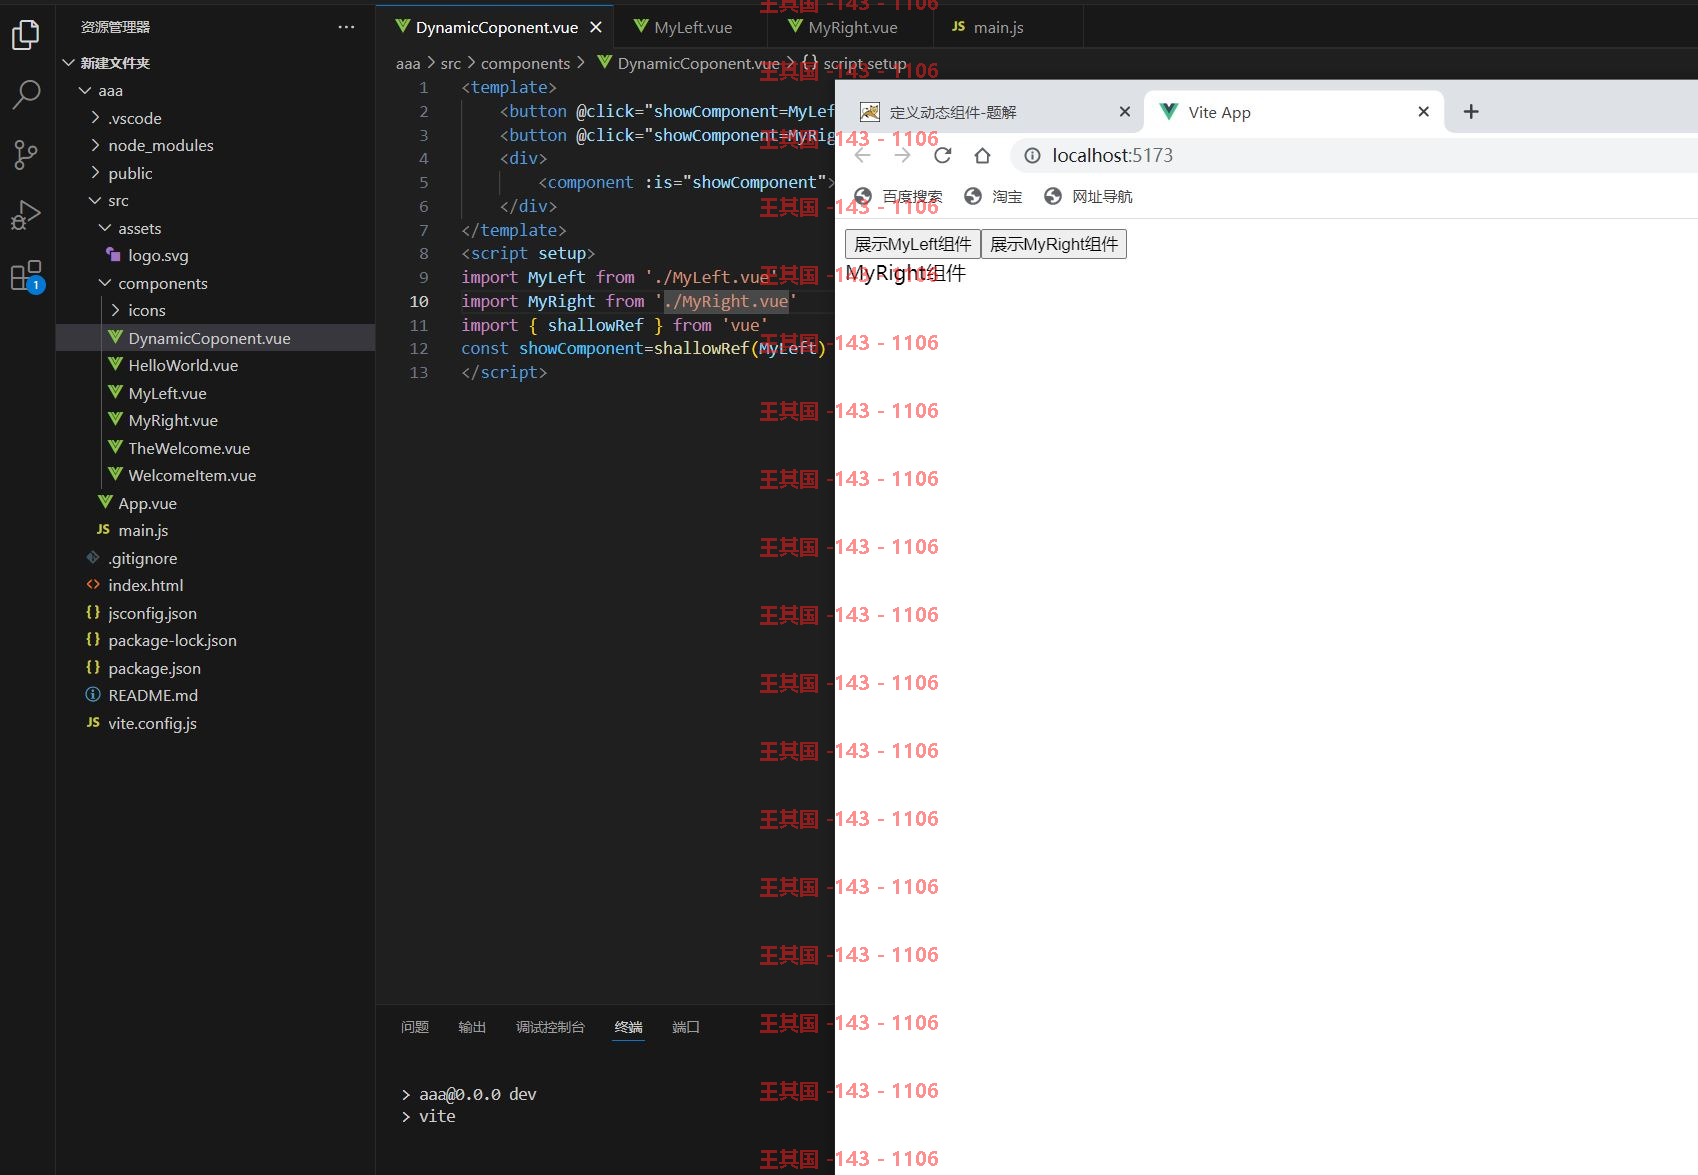Go to the browser home page
This screenshot has height=1175, width=1698.
coord(982,155)
